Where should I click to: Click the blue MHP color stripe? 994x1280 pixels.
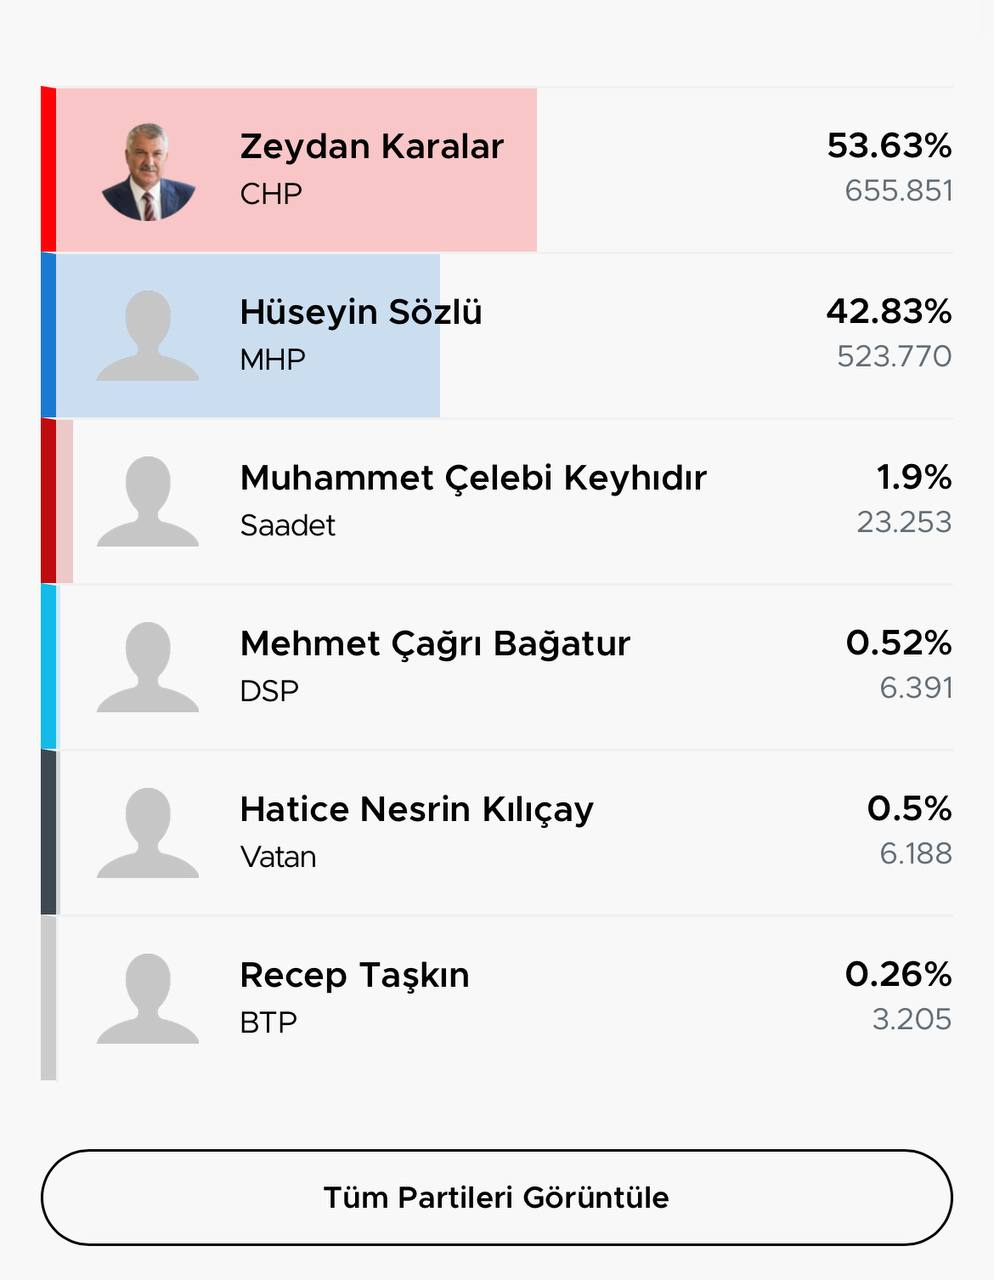tap(48, 336)
